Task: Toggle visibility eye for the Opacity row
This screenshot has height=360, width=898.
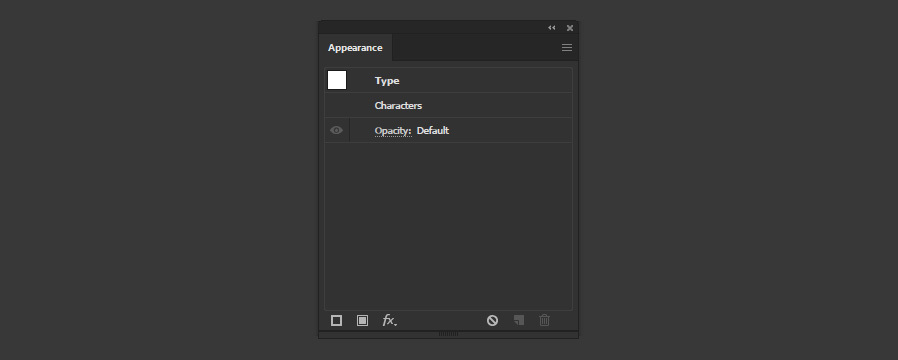Action: coord(337,130)
